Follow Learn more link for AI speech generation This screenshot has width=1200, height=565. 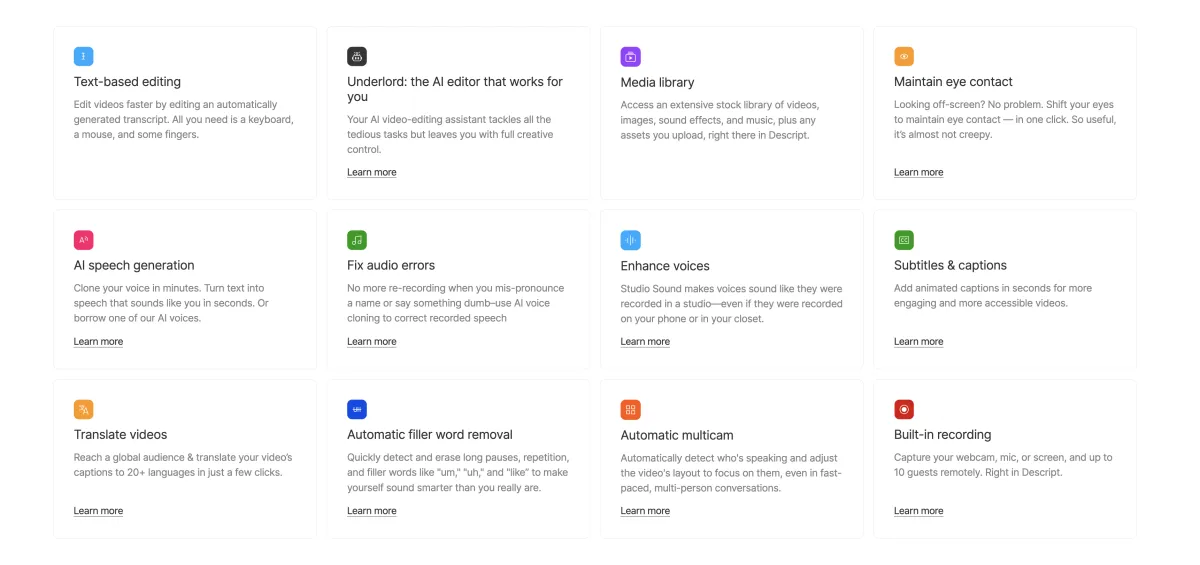point(98,341)
